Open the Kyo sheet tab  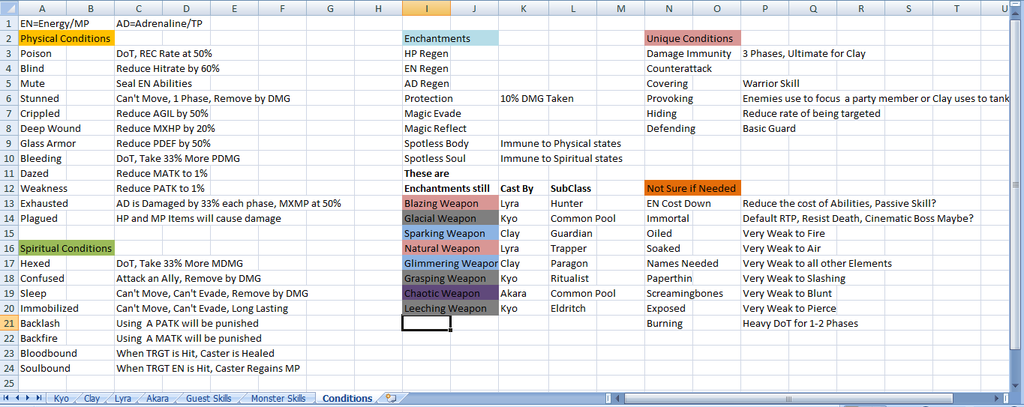tap(61, 398)
